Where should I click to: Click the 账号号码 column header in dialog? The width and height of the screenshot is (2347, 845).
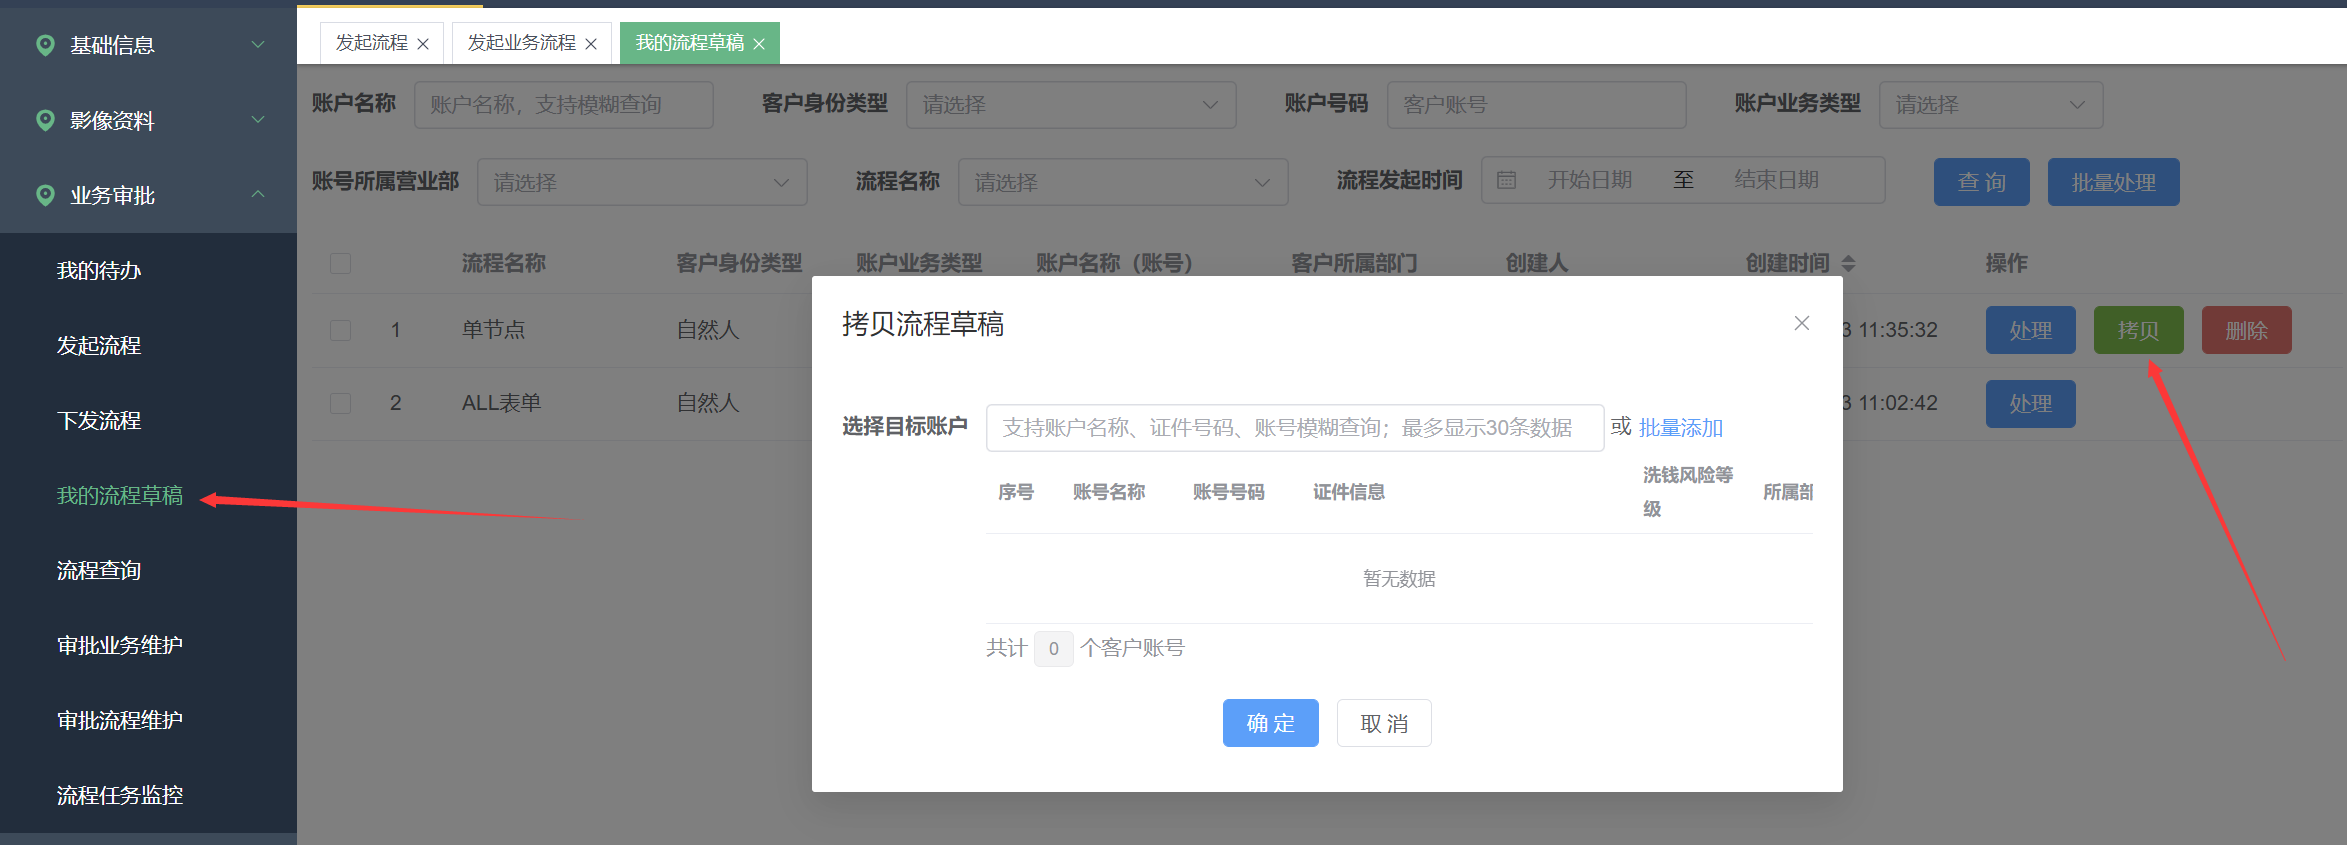pyautogui.click(x=1229, y=492)
